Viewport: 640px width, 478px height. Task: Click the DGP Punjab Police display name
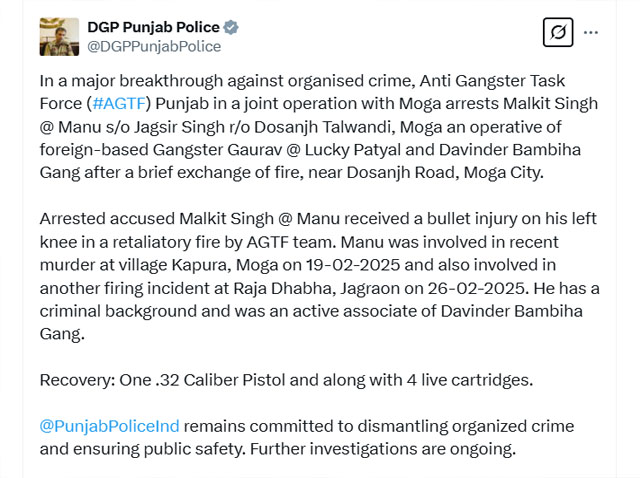click(153, 27)
